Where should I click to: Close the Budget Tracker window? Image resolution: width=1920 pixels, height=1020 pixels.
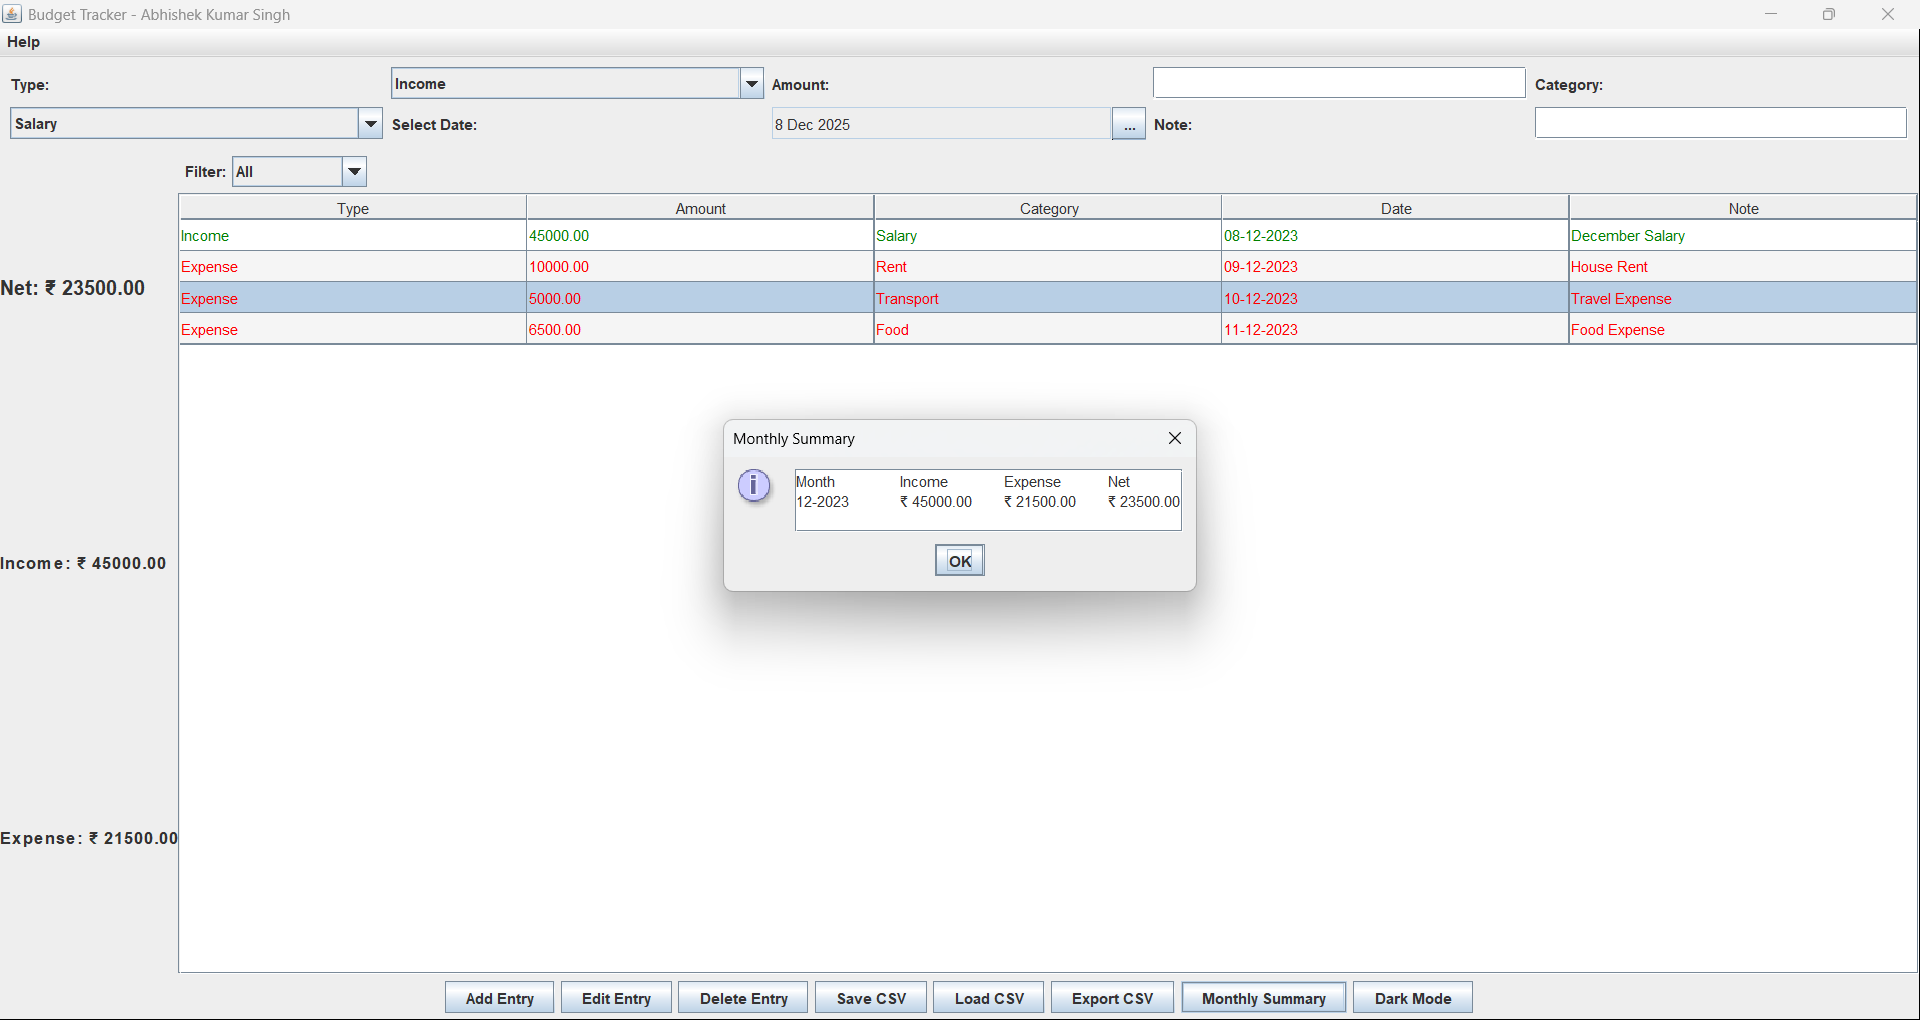1888,14
